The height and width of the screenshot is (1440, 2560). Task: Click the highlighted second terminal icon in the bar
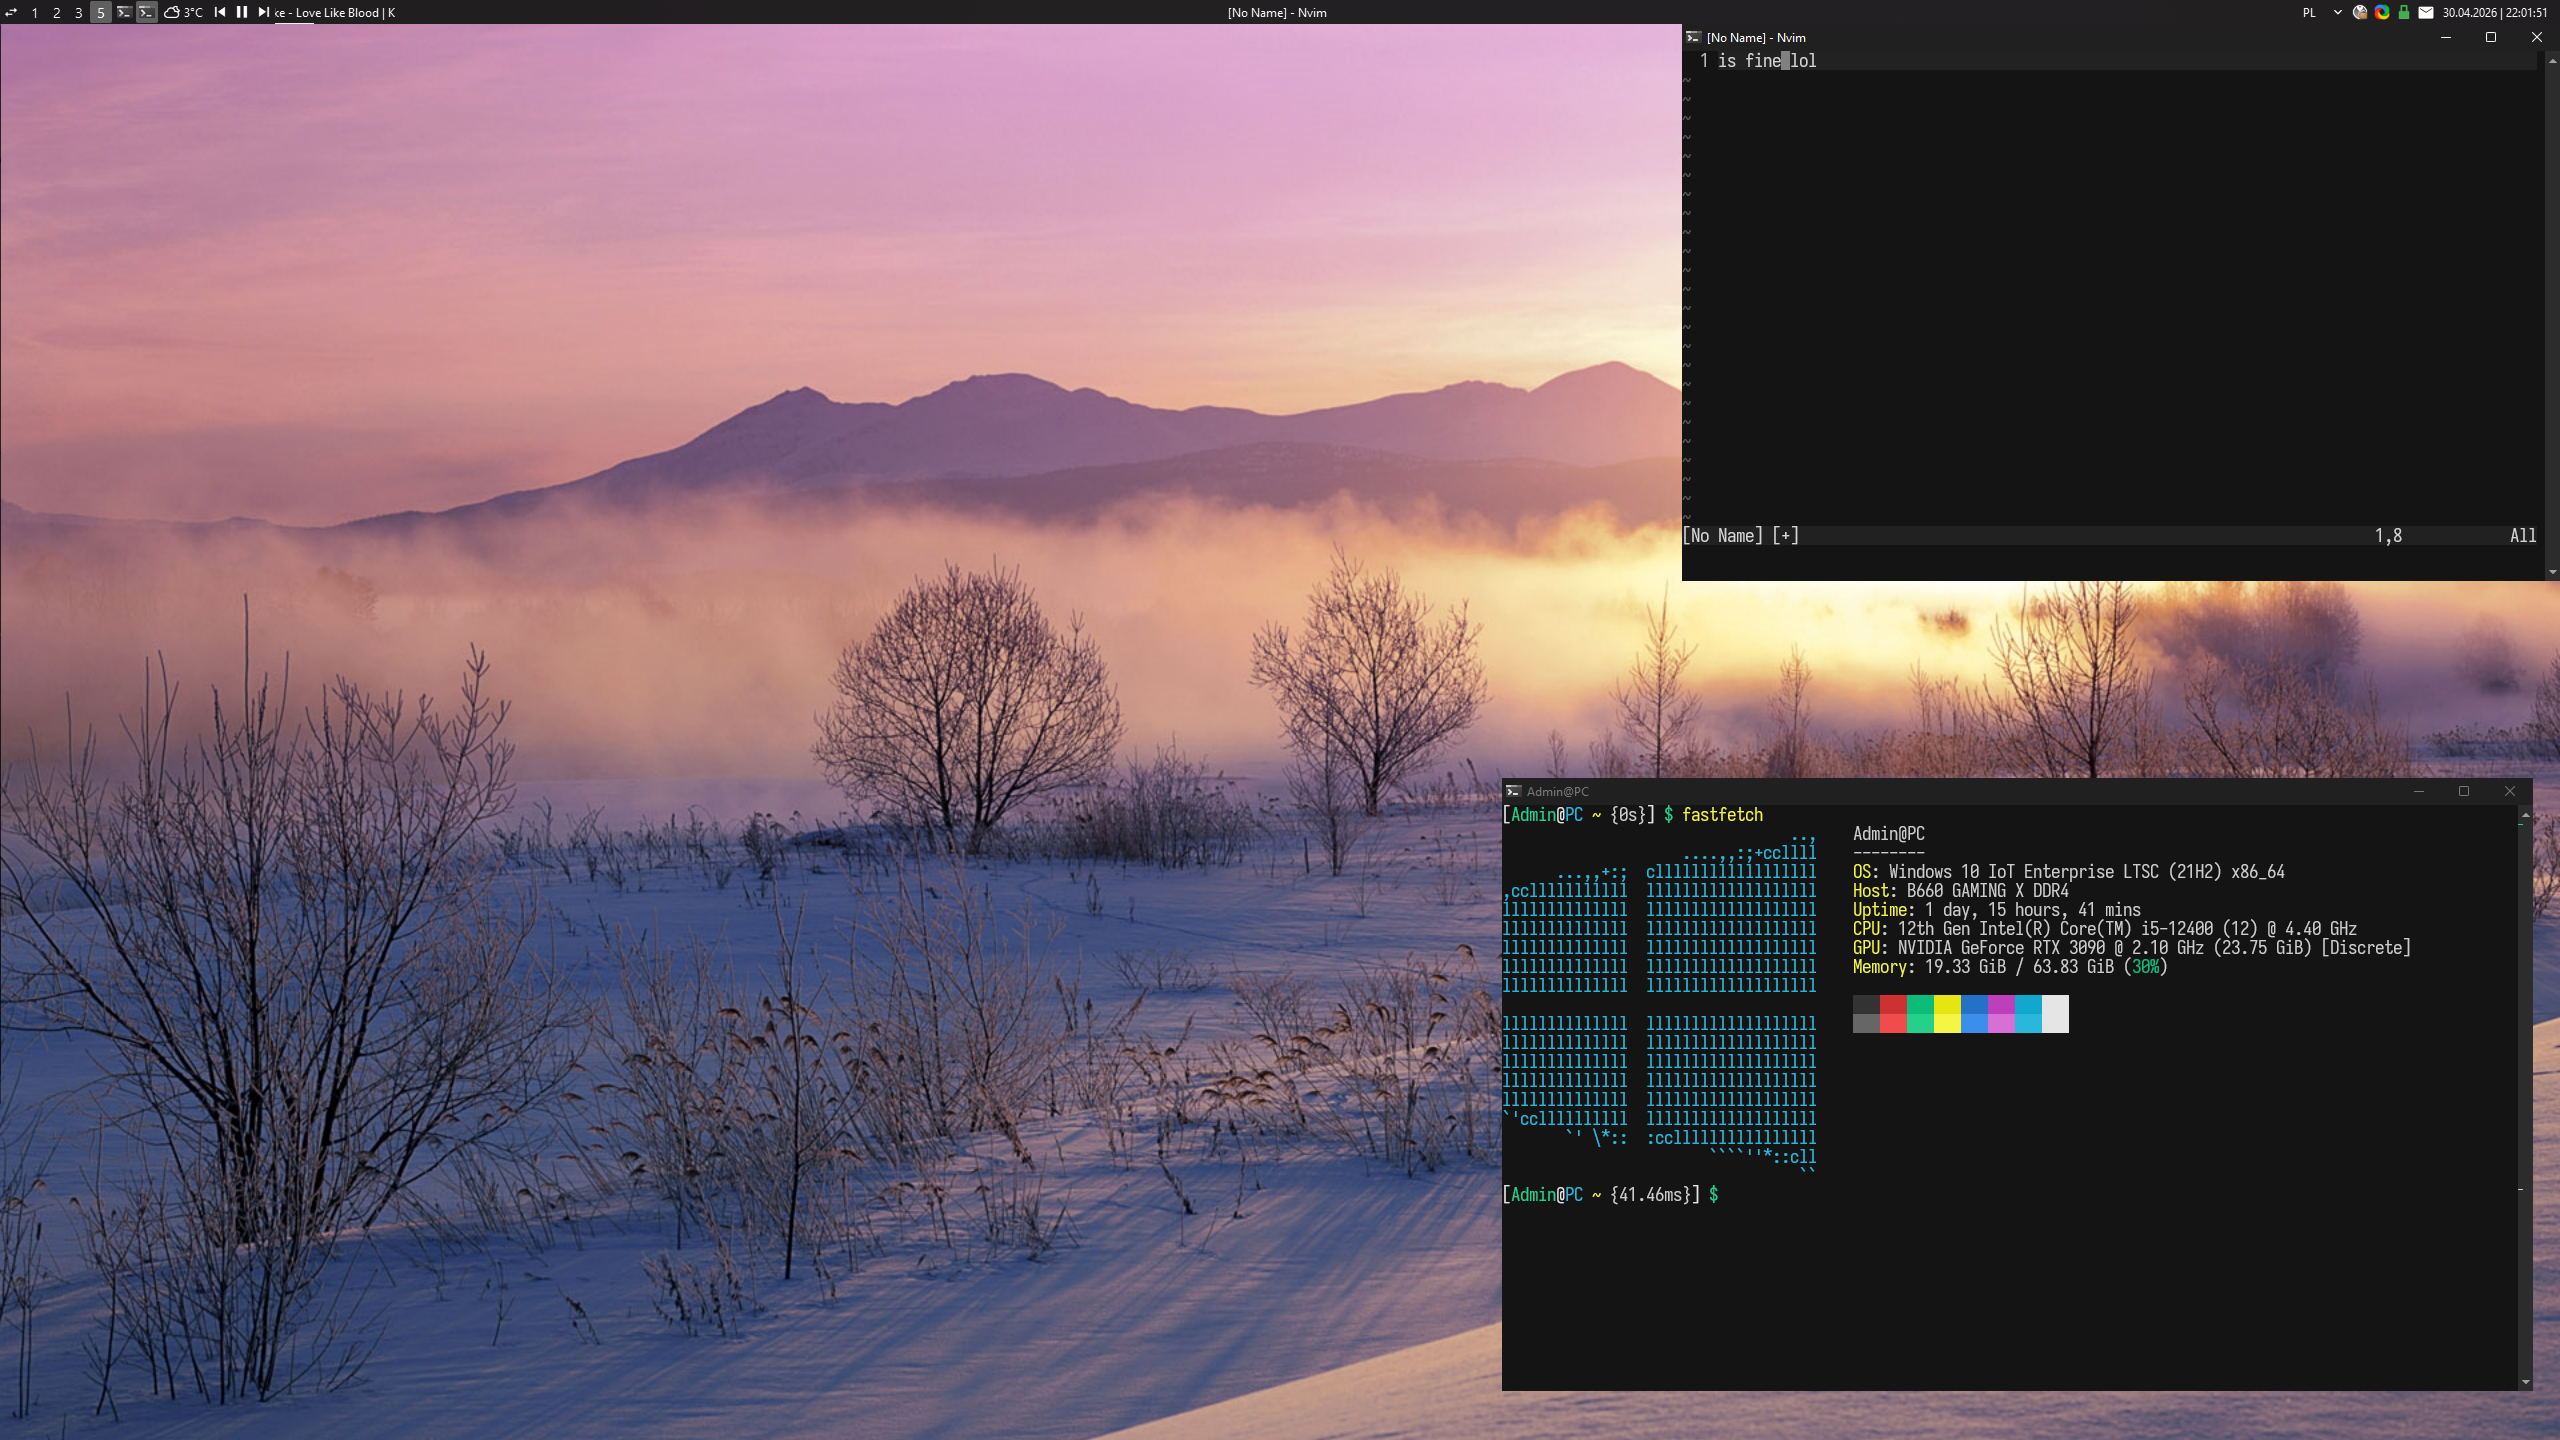[146, 12]
